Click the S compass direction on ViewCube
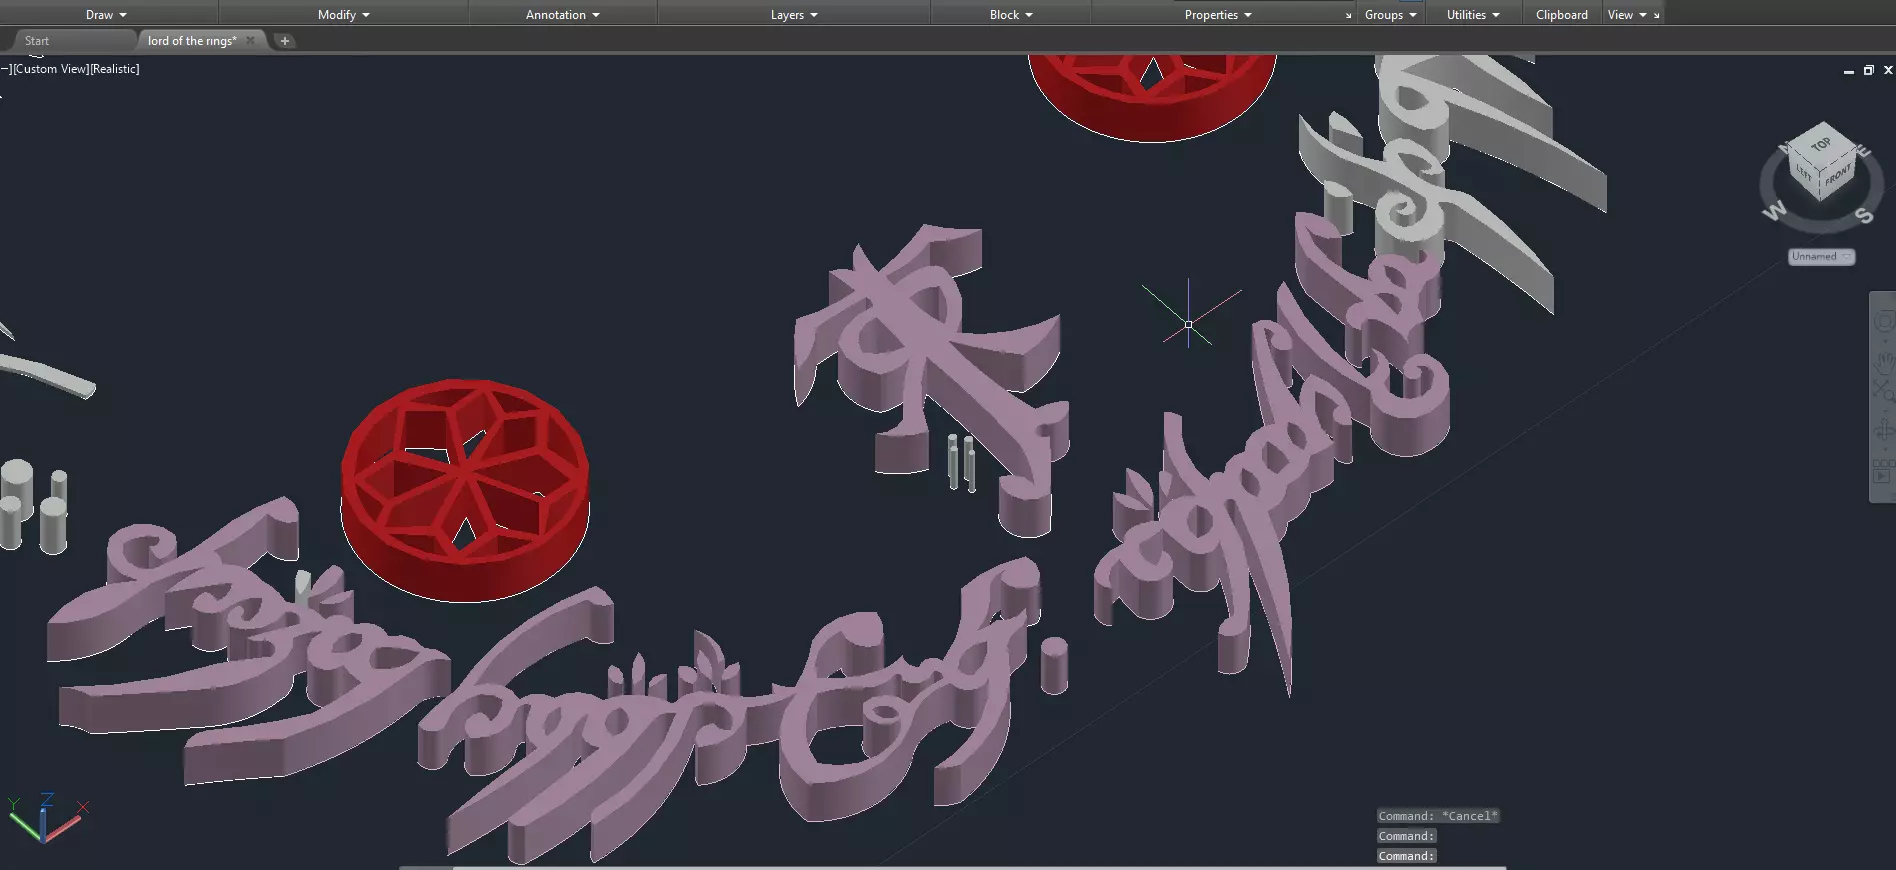The height and width of the screenshot is (870, 1896). click(1863, 215)
